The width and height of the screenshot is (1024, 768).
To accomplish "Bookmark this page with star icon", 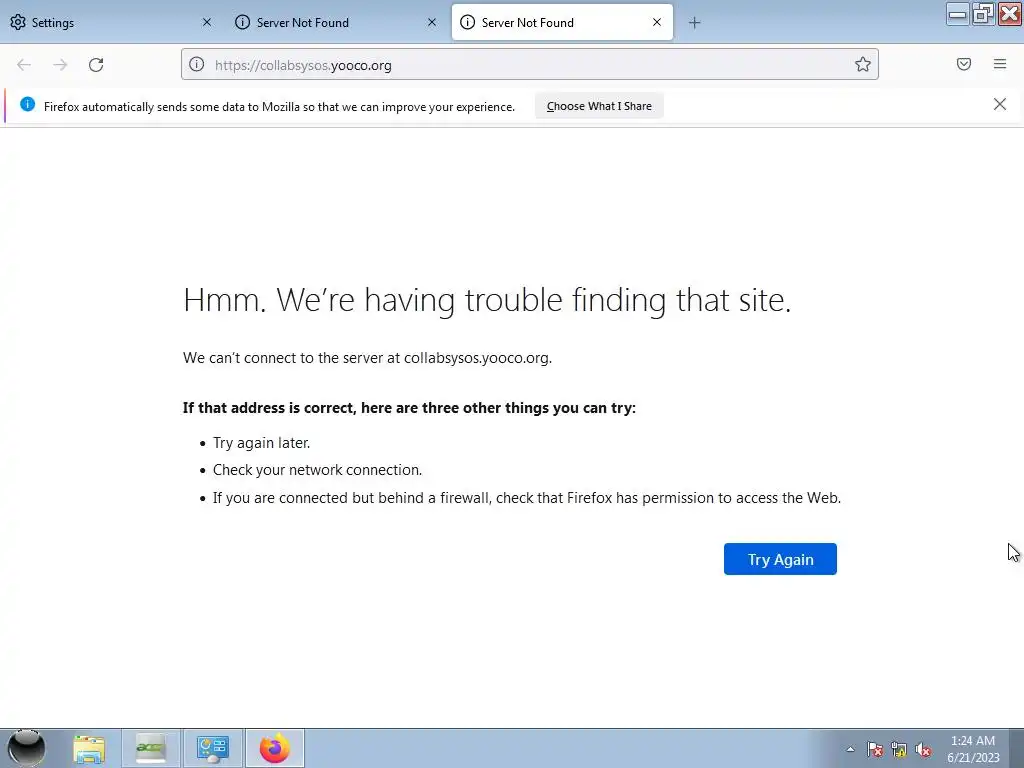I will tap(863, 64).
